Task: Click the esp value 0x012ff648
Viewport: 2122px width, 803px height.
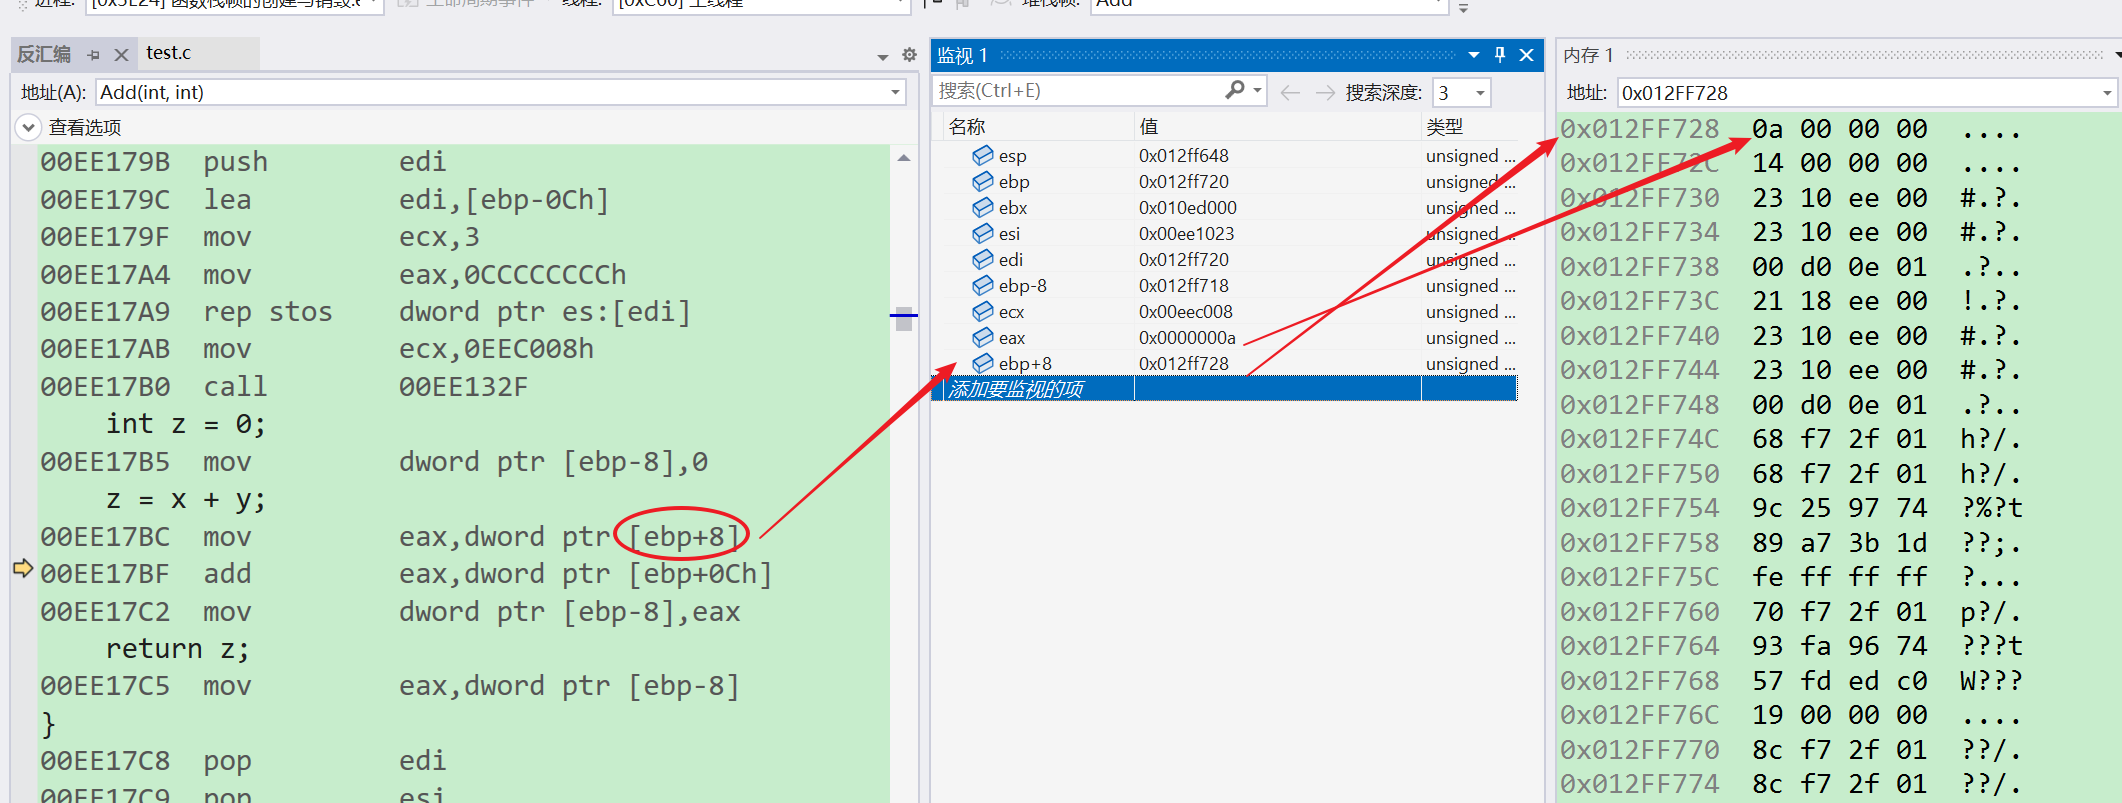Action: (x=1184, y=156)
